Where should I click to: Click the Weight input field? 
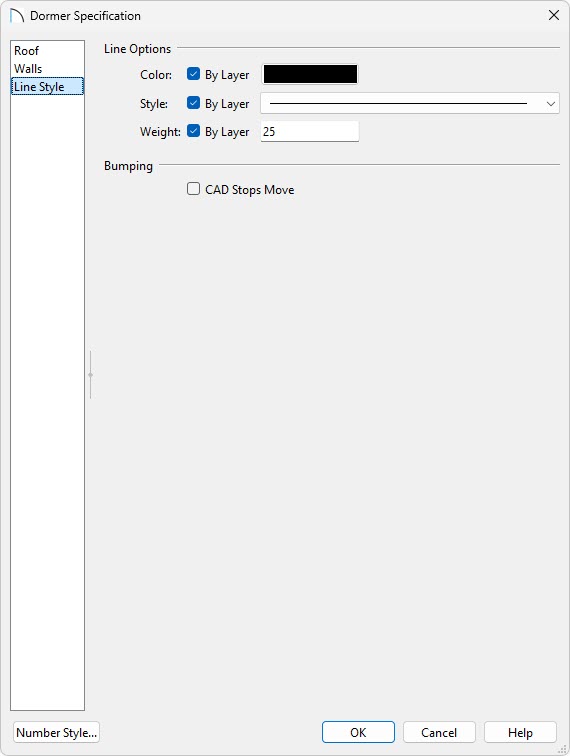310,131
